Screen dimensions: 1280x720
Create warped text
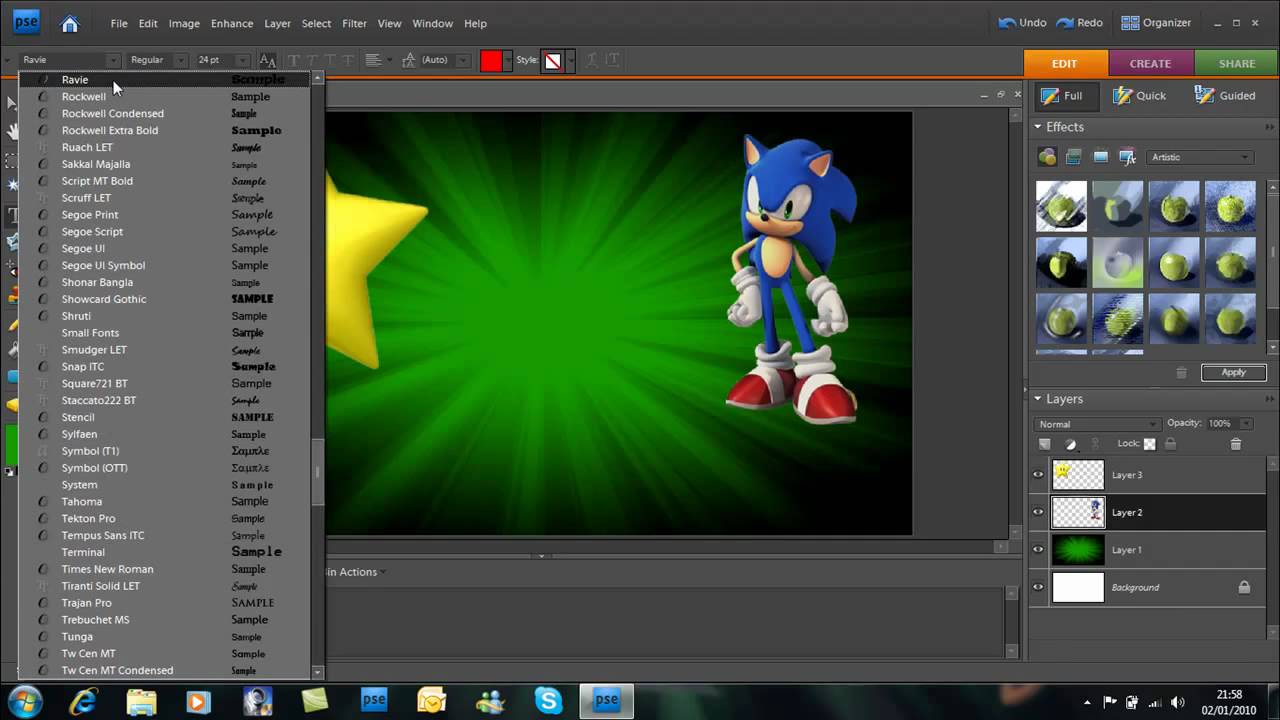[x=593, y=60]
